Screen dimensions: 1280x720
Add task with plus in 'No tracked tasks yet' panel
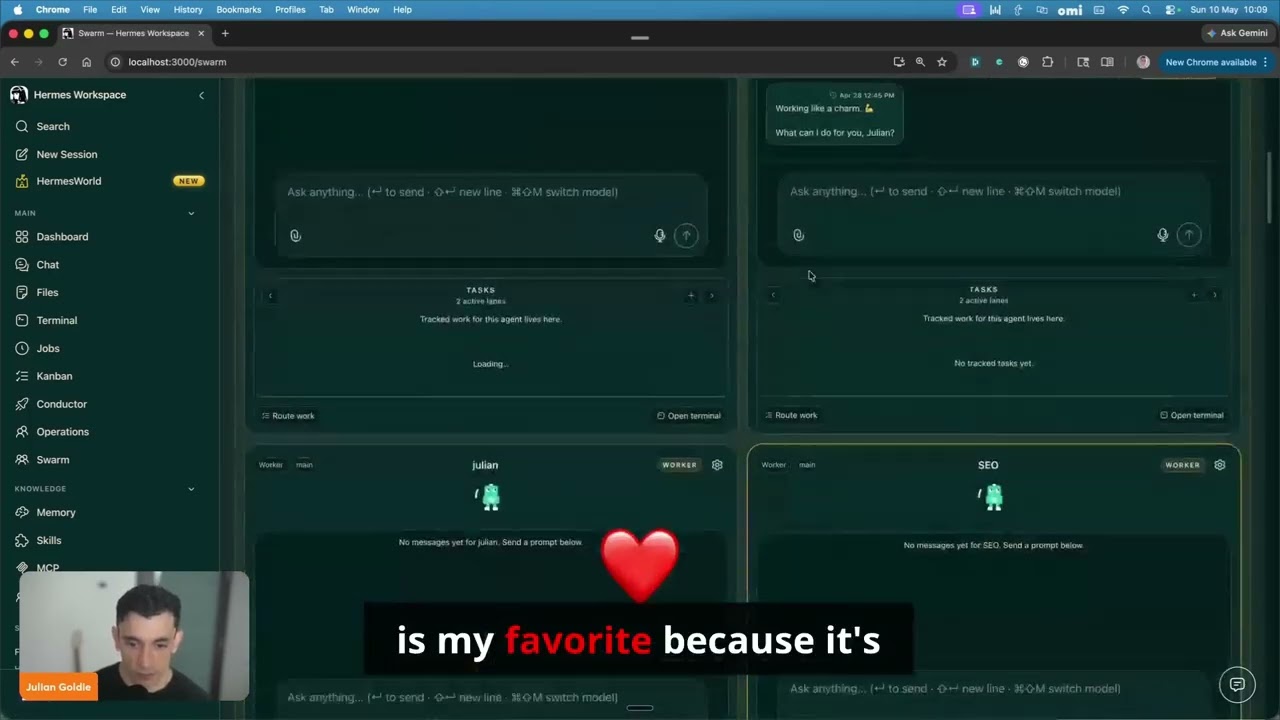(x=1194, y=295)
